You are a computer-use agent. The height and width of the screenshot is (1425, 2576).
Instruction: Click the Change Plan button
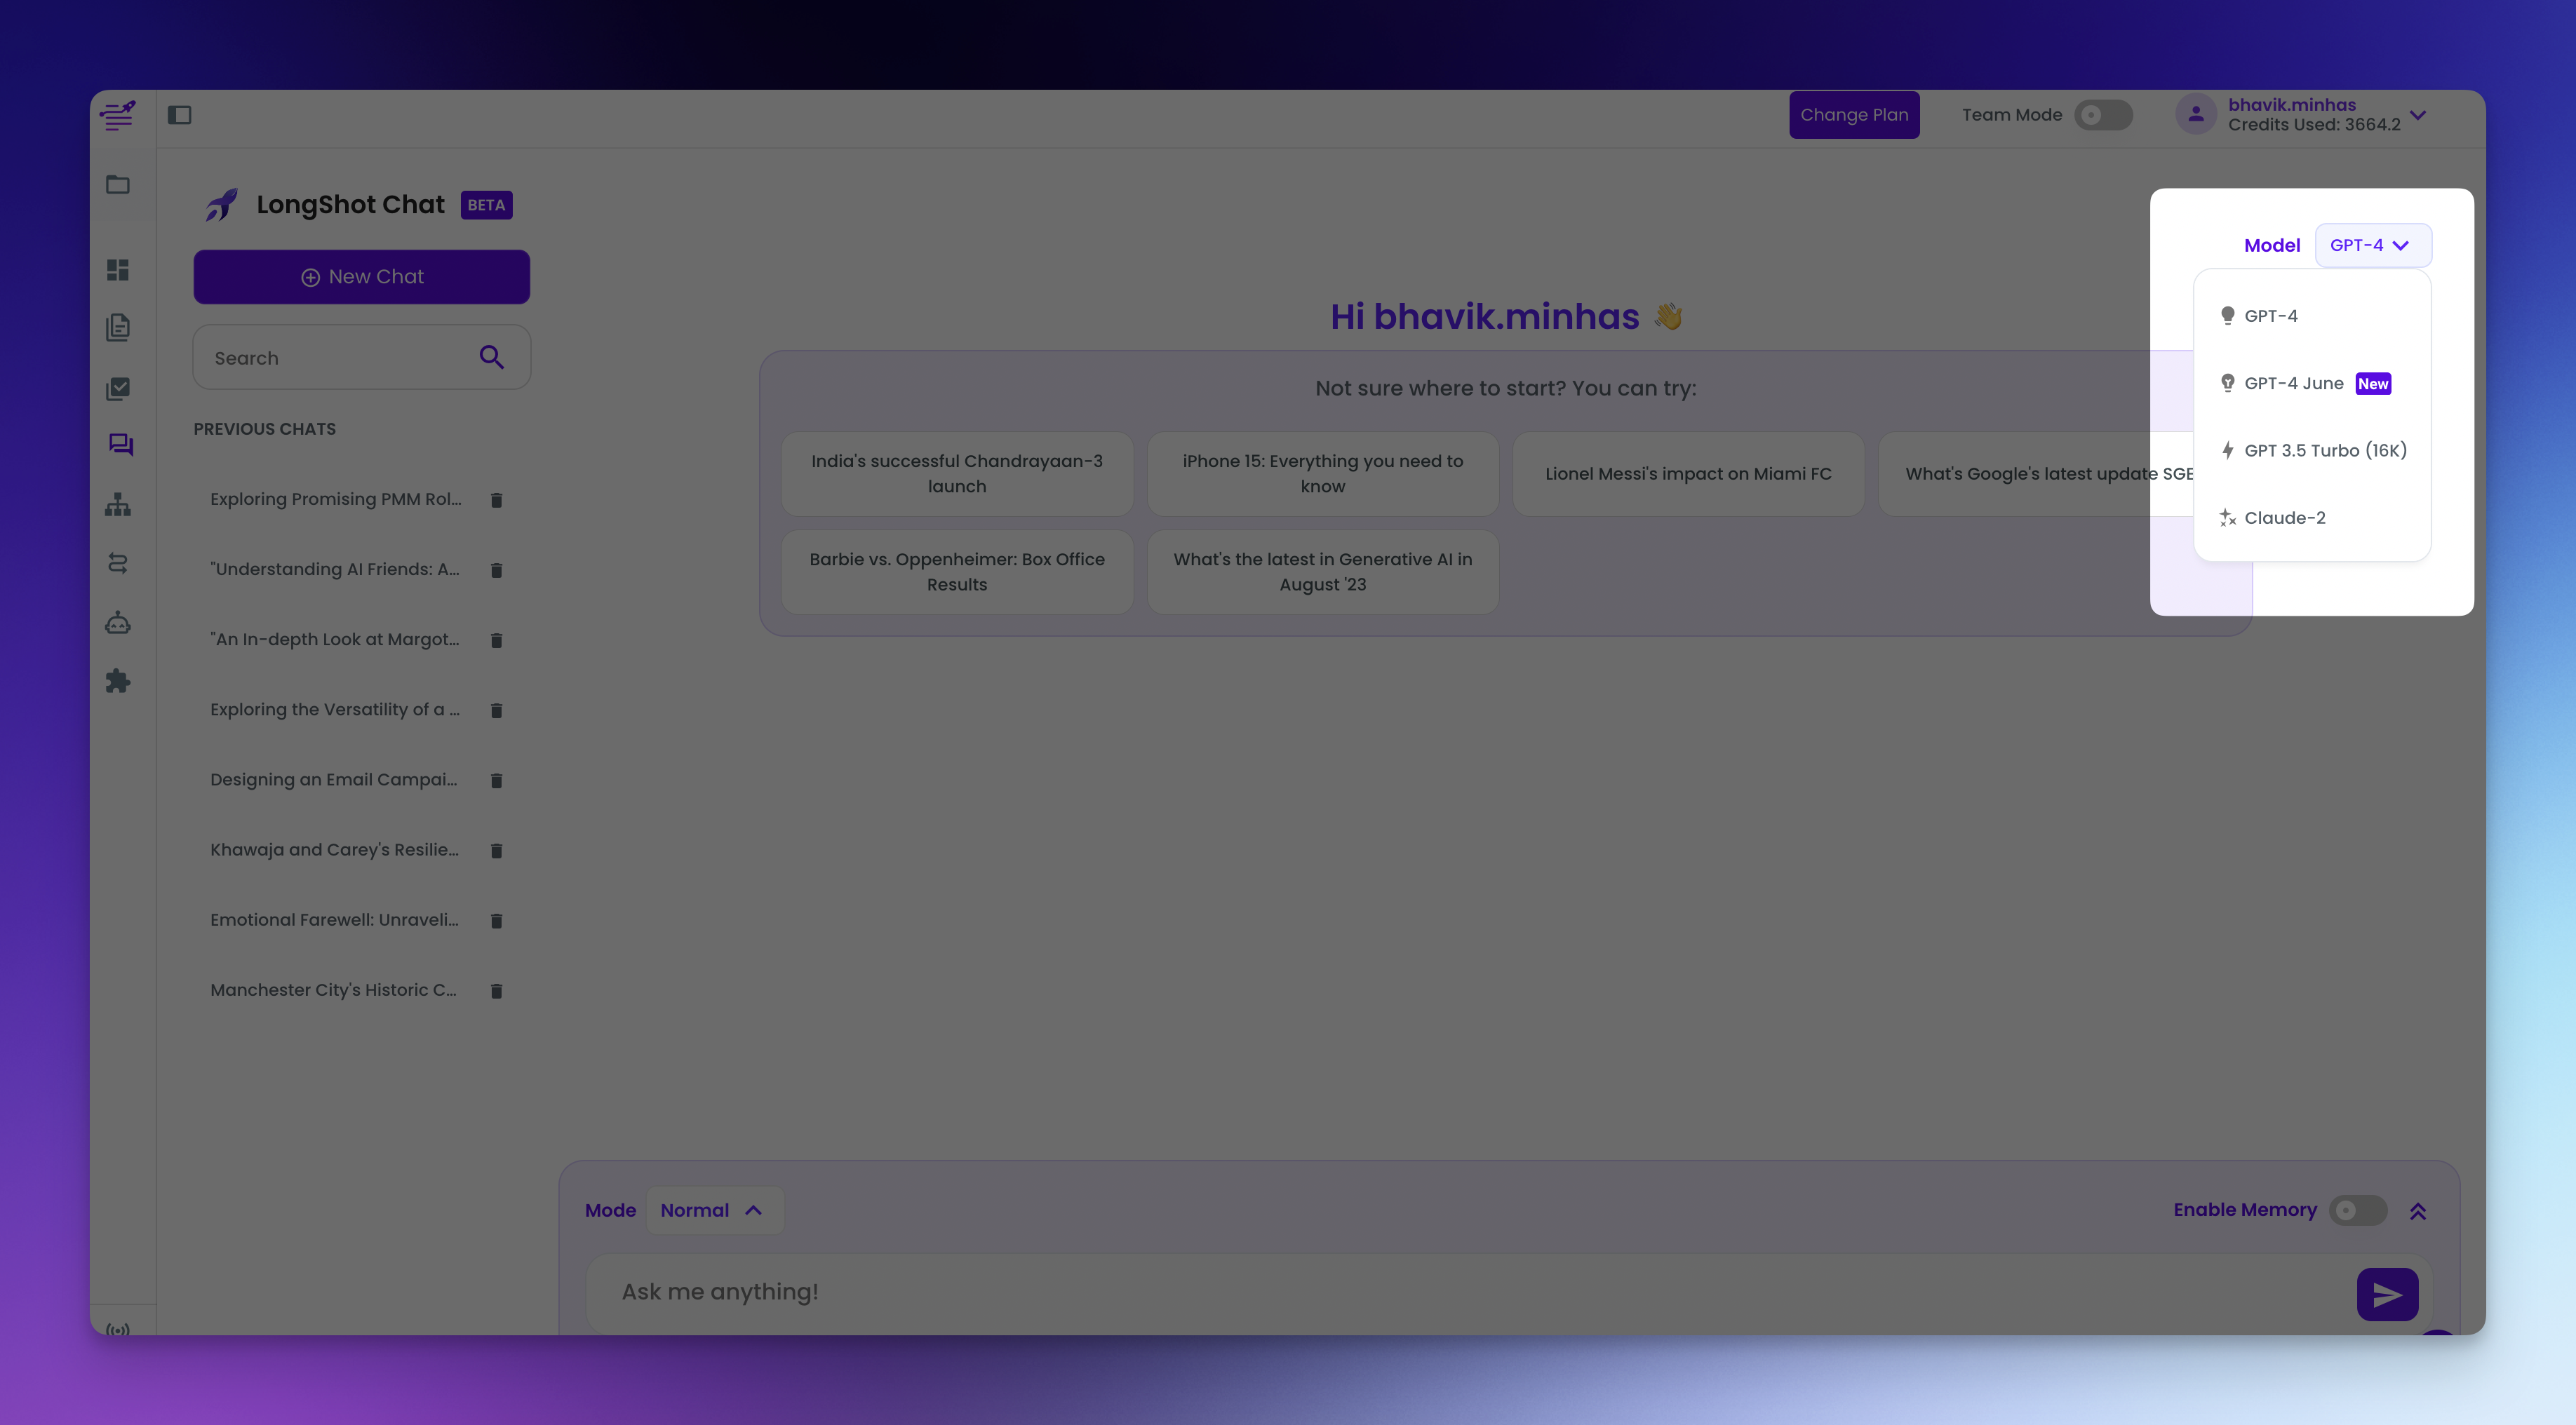pos(1854,115)
